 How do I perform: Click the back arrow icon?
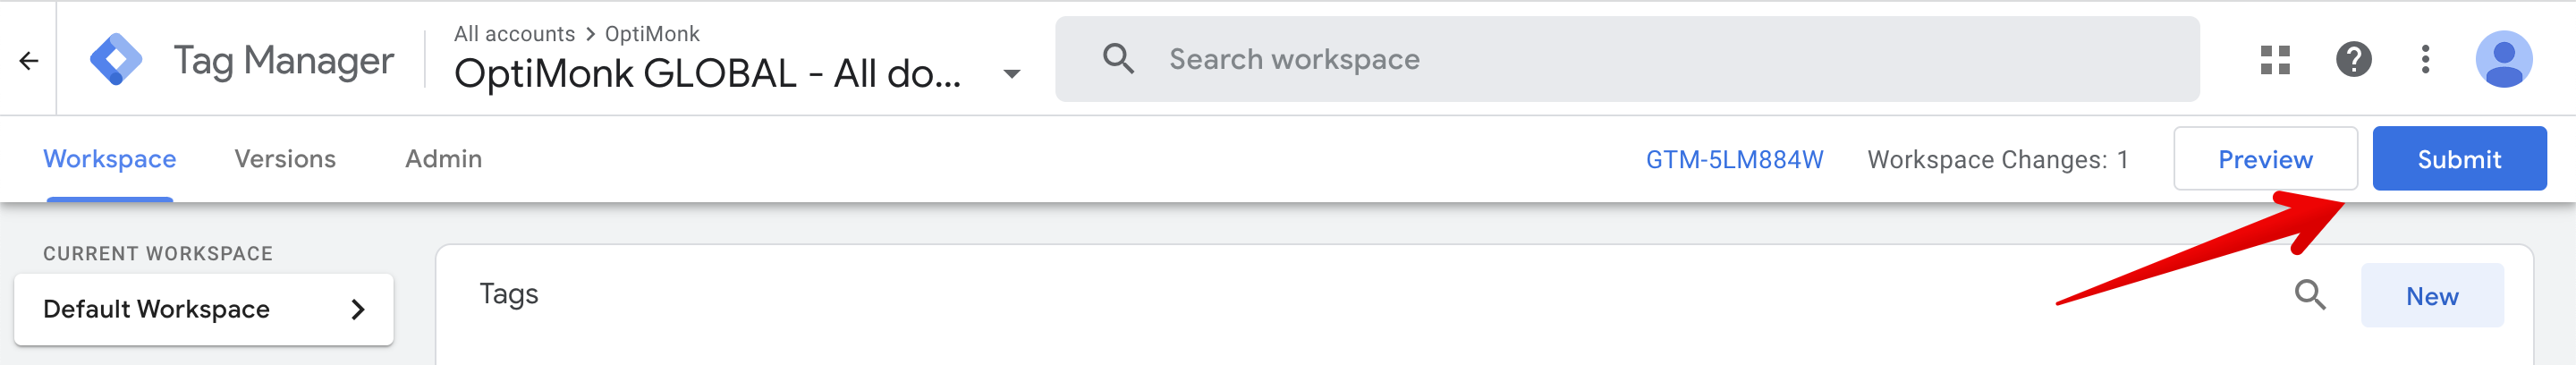29,61
